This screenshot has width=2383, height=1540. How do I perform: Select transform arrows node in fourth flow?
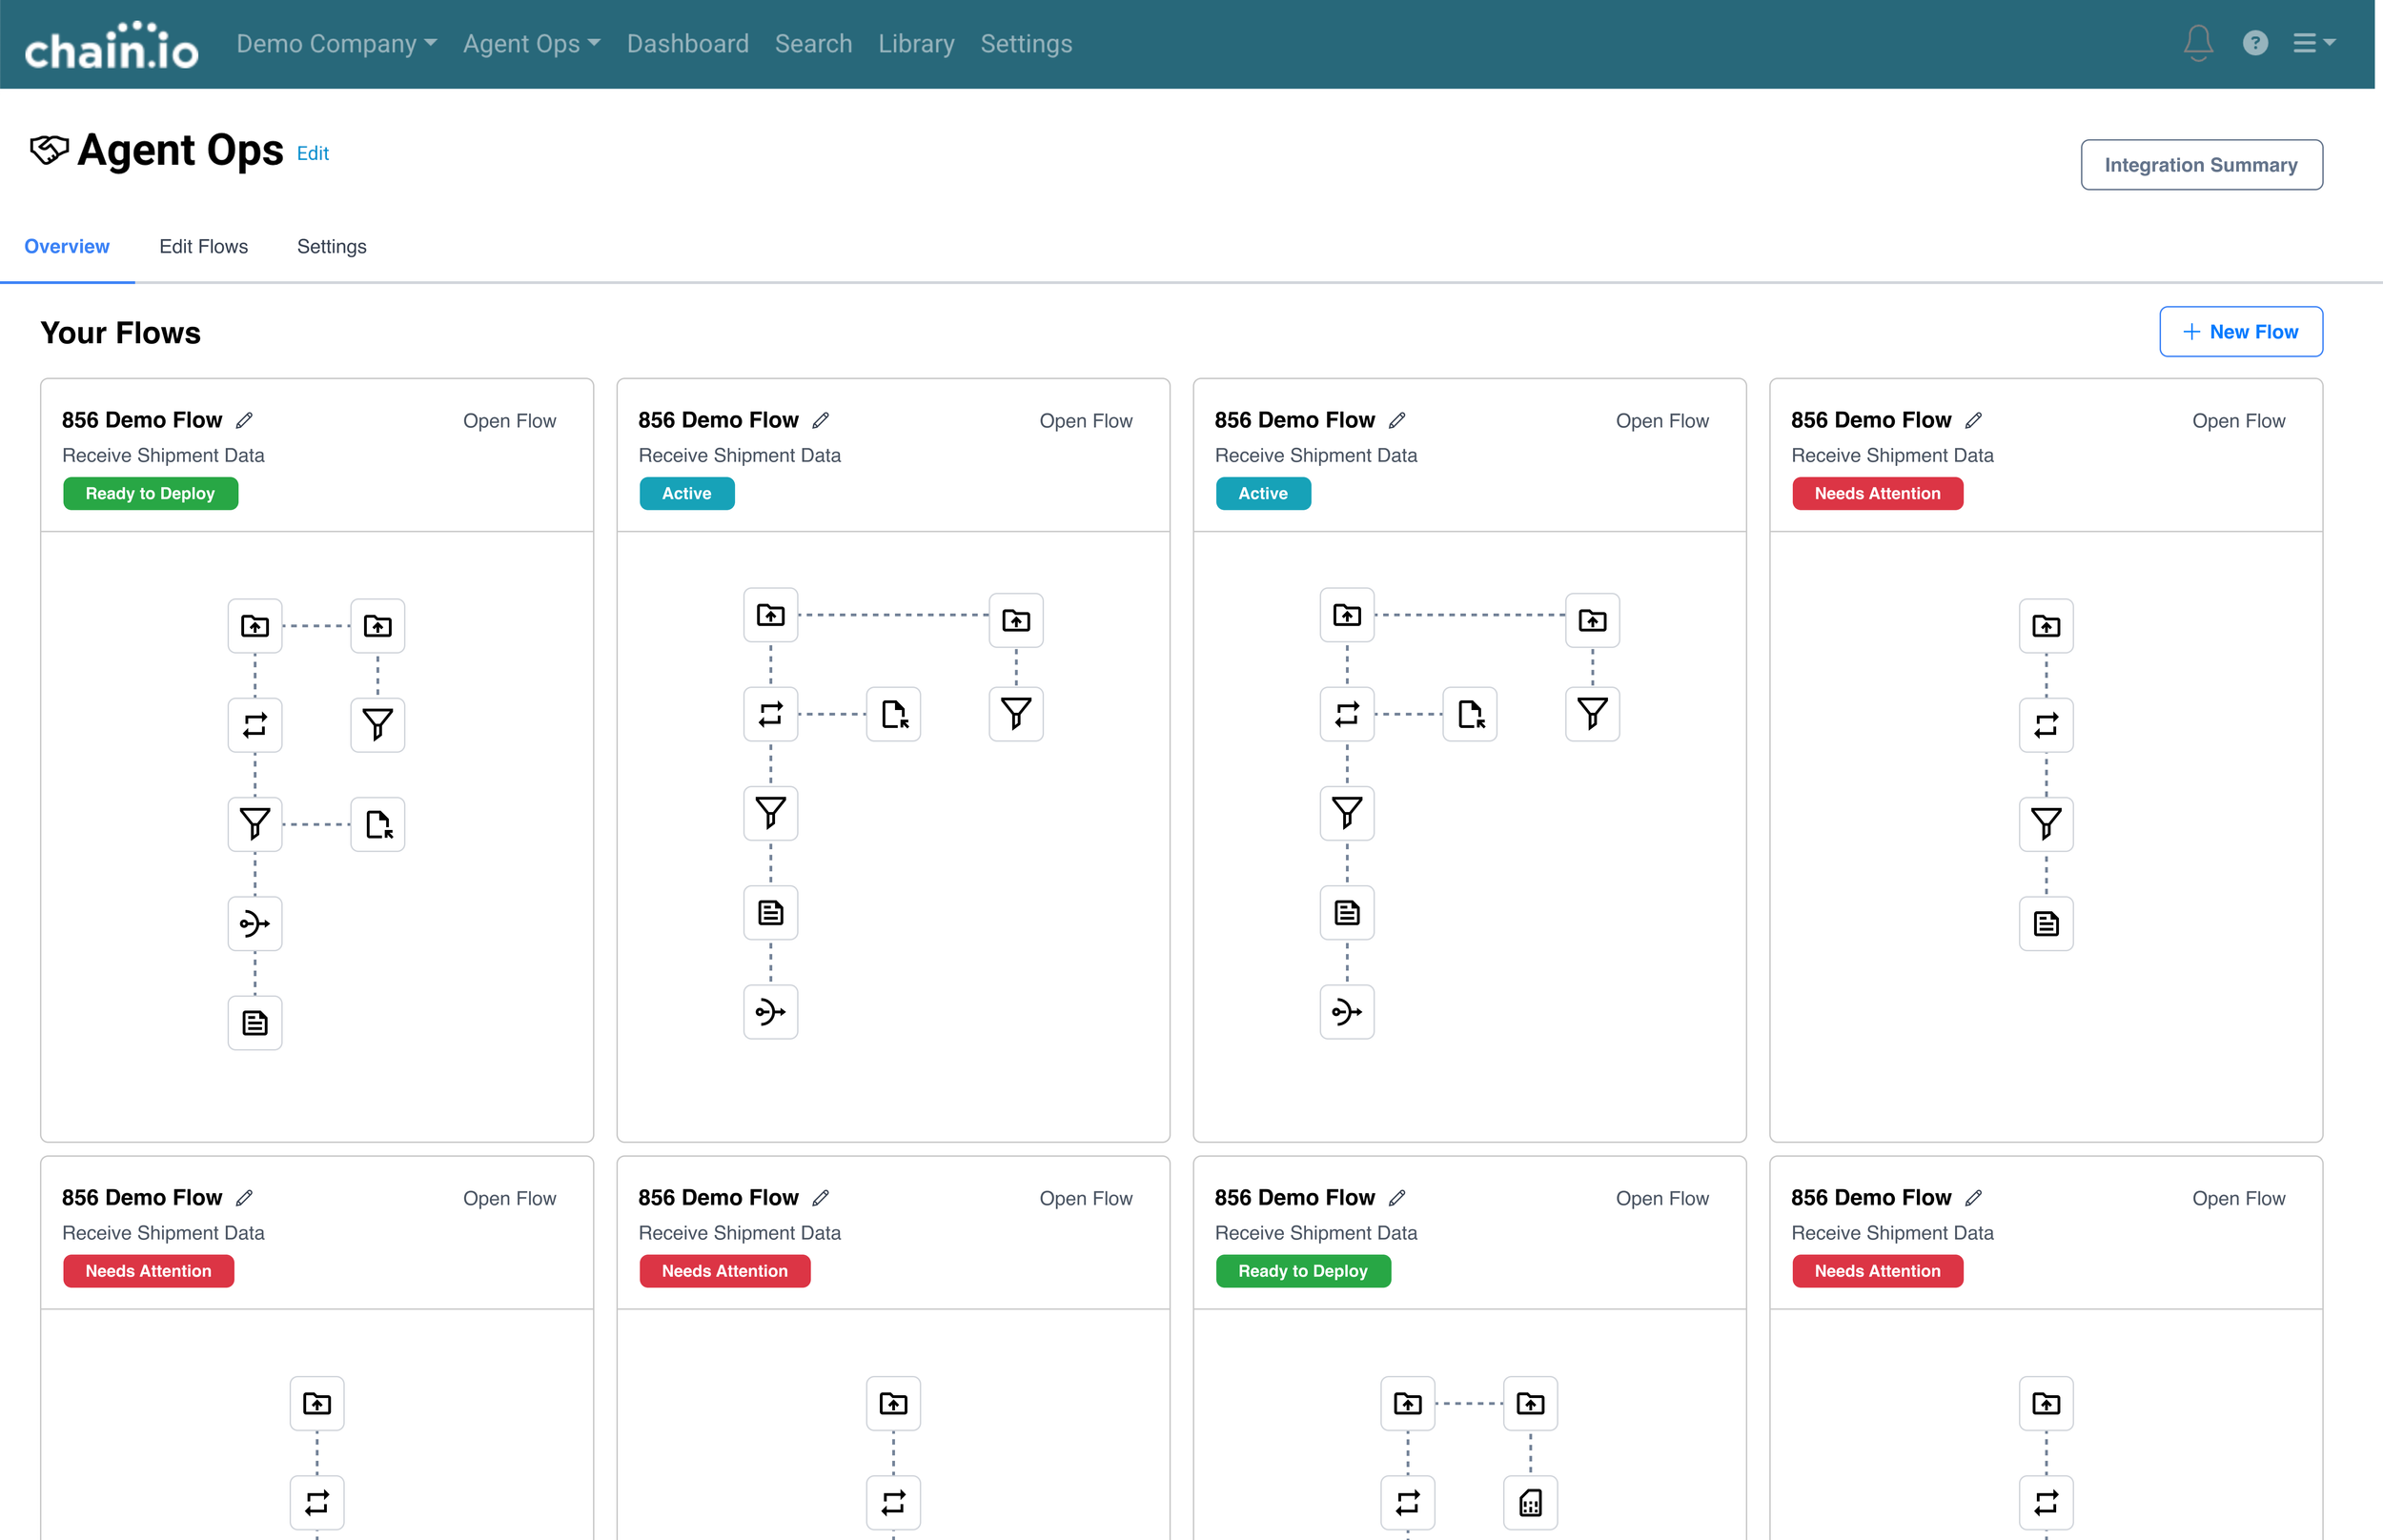click(x=2045, y=725)
